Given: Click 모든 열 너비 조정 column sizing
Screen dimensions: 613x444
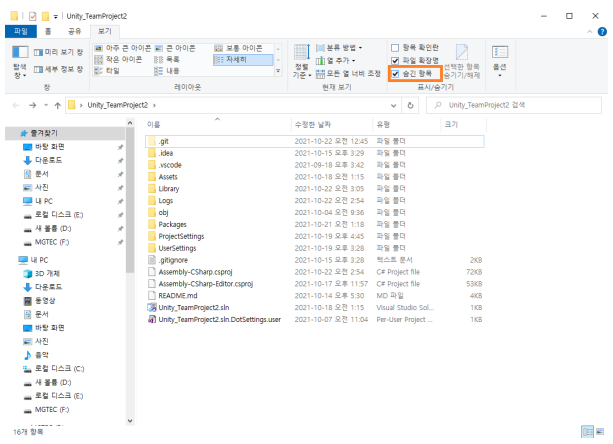Looking at the screenshot, I should (348, 73).
